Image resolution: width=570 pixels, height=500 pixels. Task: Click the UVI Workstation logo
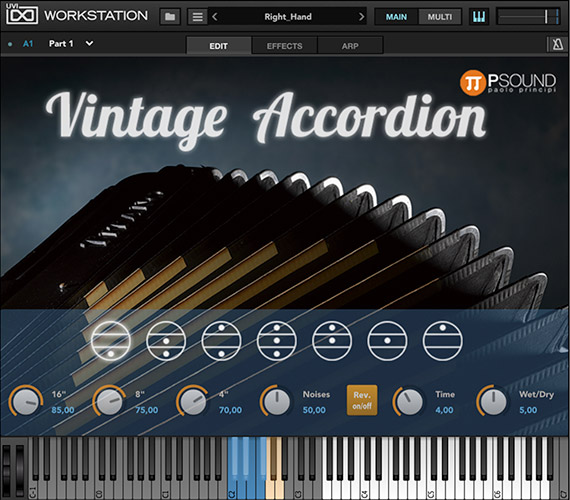(77, 15)
